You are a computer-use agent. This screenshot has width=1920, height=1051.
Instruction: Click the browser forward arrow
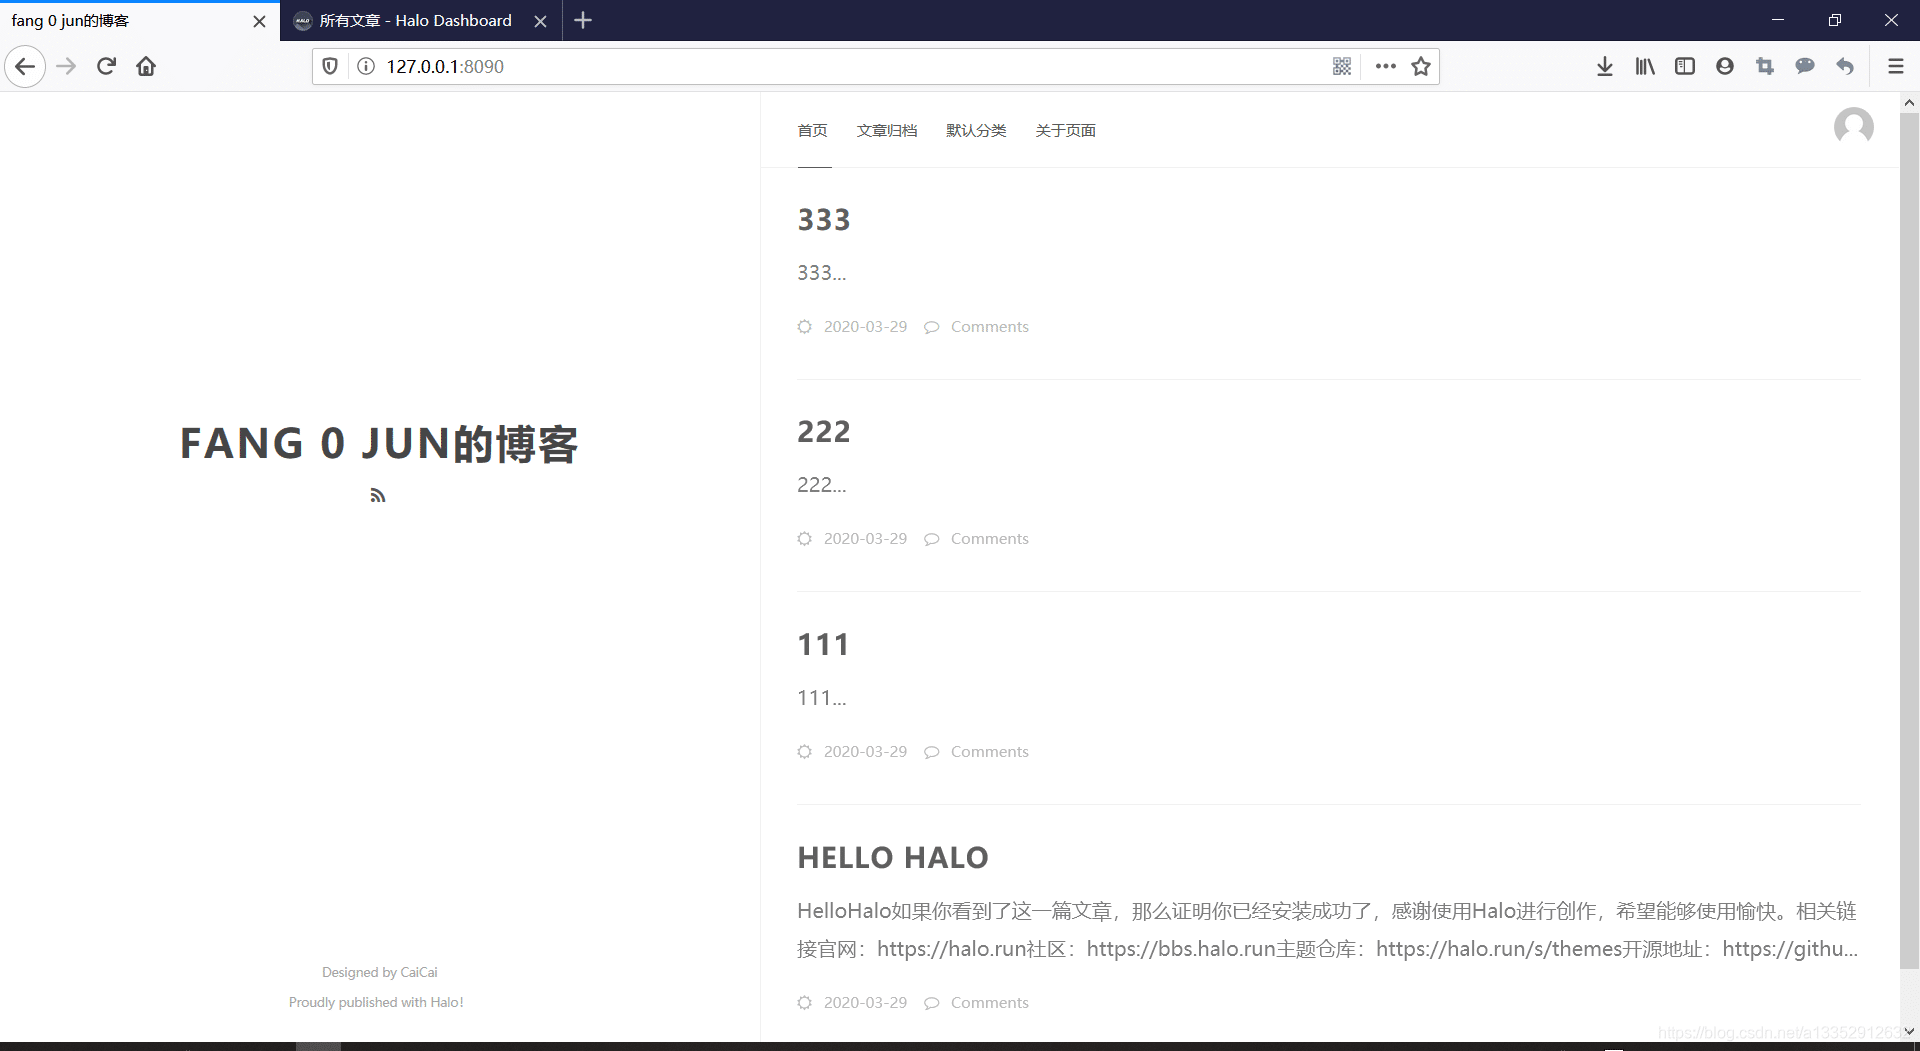(x=66, y=67)
